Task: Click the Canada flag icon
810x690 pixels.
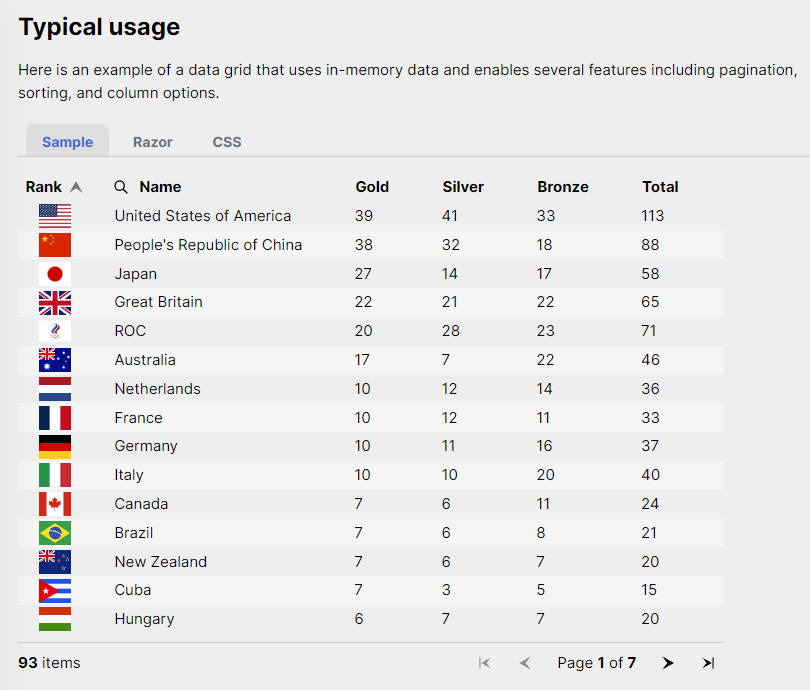Action: coord(55,504)
